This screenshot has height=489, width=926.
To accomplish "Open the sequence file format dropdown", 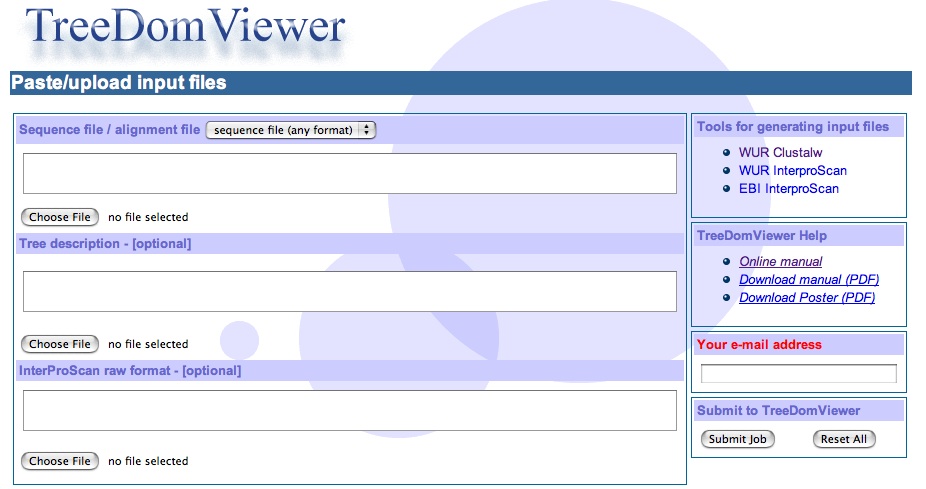I will click(x=290, y=130).
